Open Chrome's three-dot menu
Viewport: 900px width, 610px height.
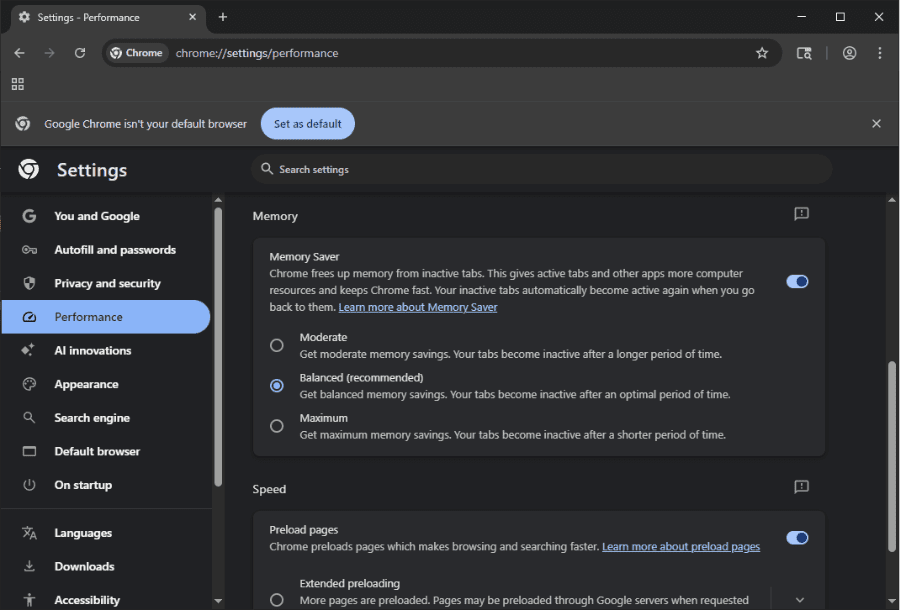(879, 53)
